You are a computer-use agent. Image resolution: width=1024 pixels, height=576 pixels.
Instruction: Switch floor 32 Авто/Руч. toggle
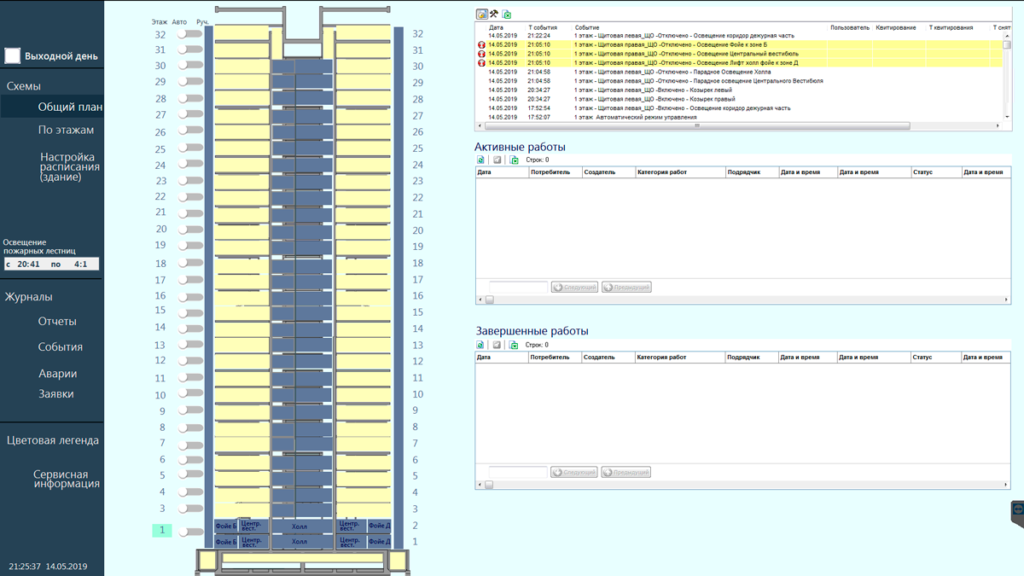(x=189, y=34)
